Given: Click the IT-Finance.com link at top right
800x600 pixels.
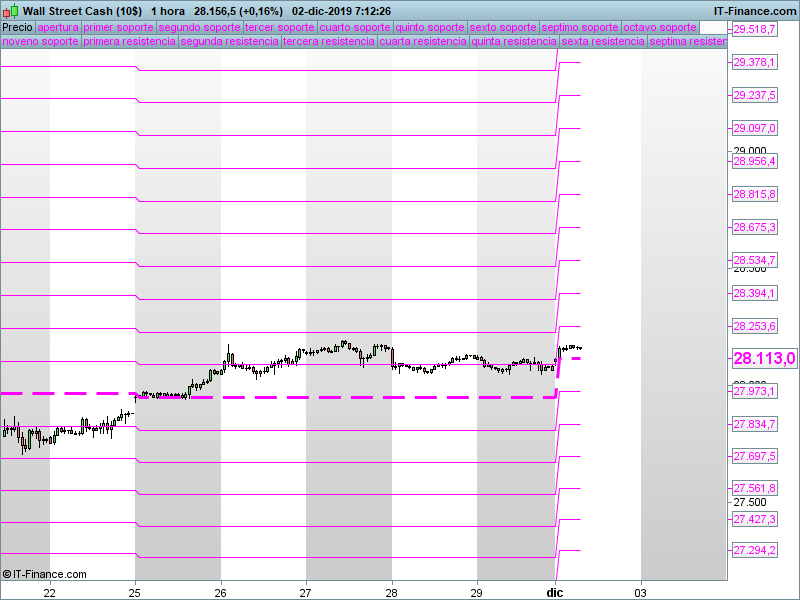Looking at the screenshot, I should pos(755,11).
